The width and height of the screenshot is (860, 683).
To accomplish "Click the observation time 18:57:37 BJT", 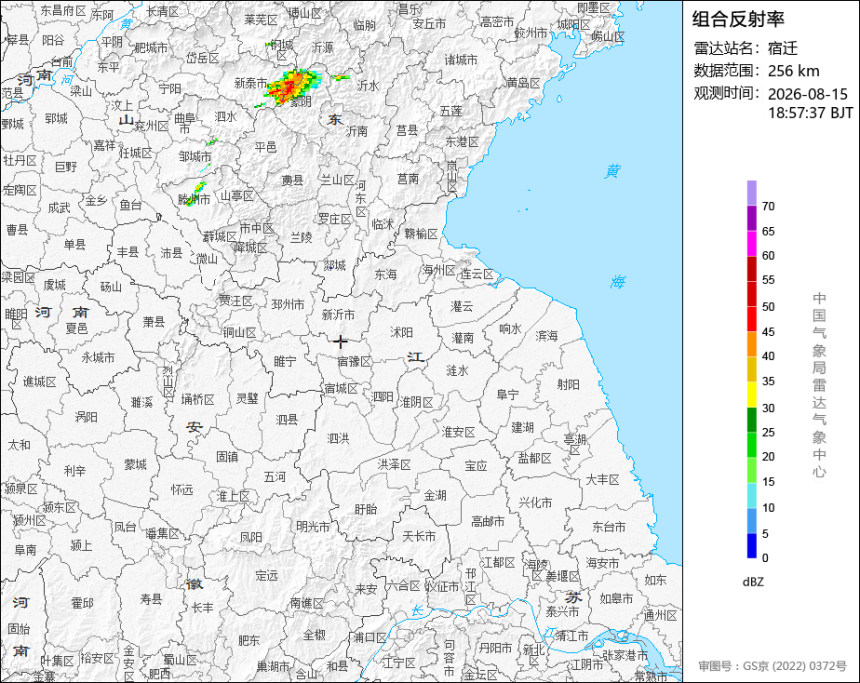I will pos(810,113).
